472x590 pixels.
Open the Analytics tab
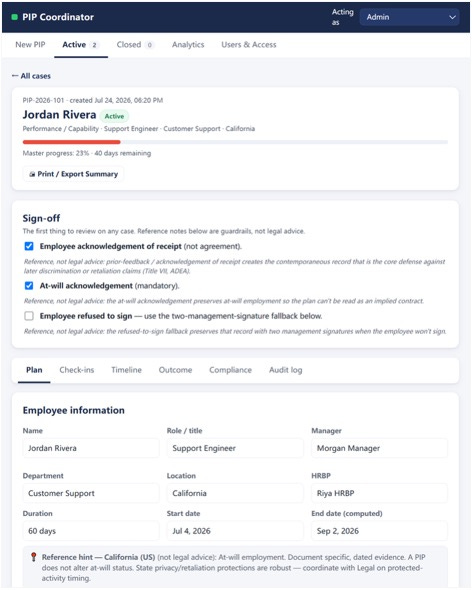188,45
